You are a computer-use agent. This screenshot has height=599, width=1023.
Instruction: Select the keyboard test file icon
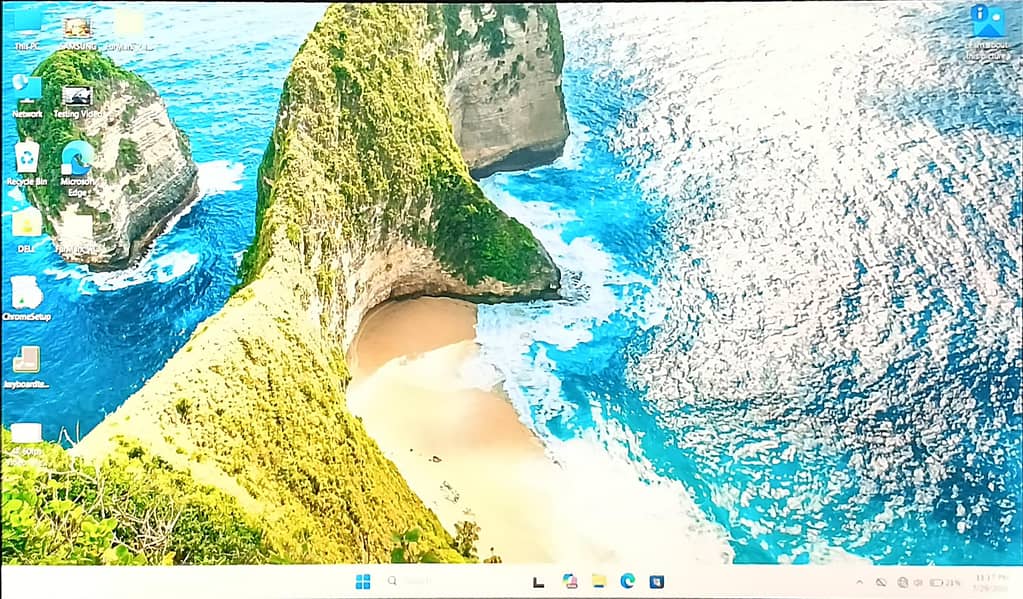[27, 367]
